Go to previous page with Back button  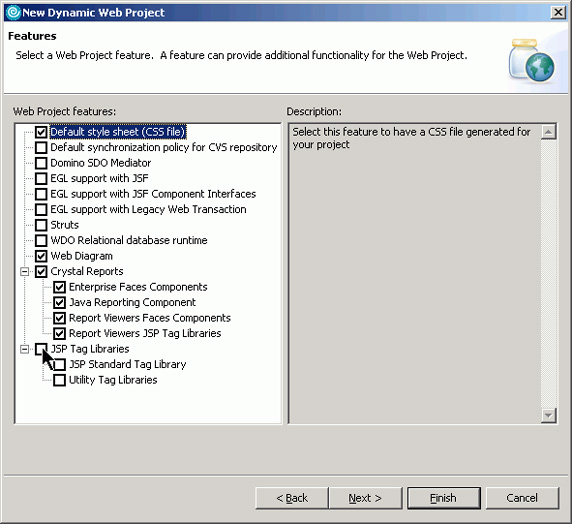(x=292, y=498)
